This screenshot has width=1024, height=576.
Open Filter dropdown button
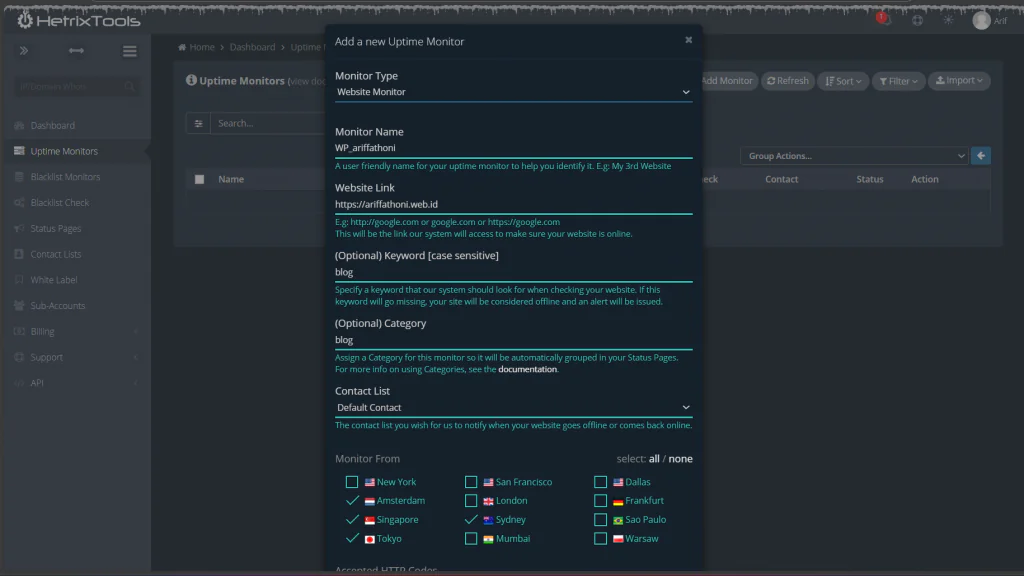(898, 81)
